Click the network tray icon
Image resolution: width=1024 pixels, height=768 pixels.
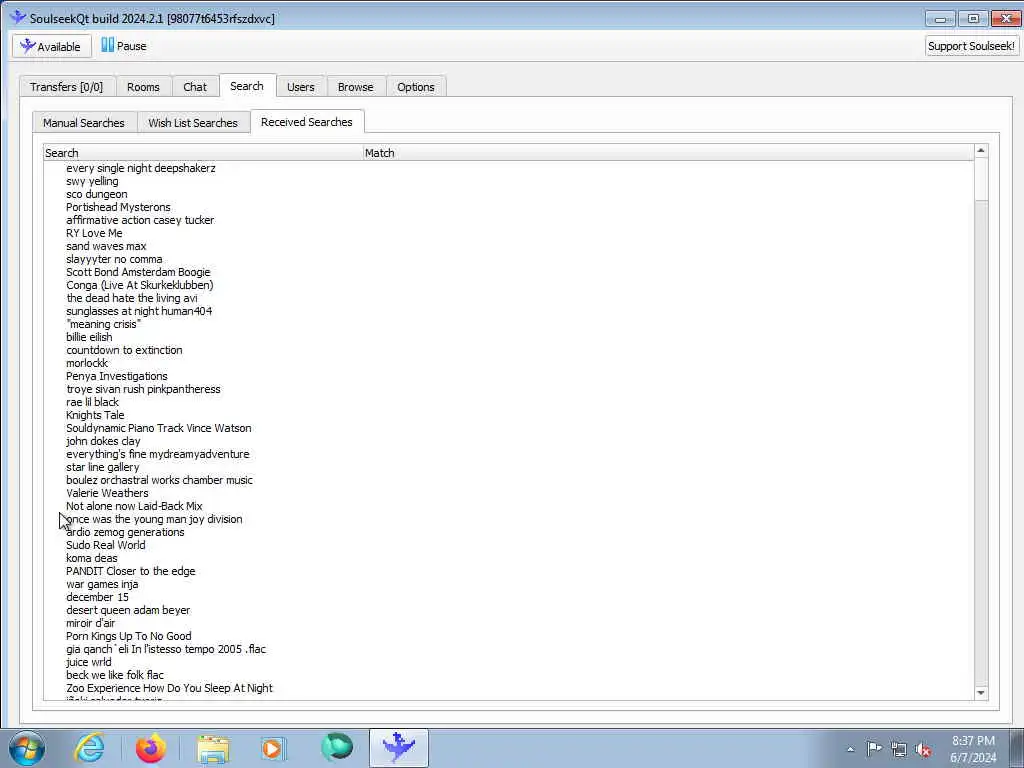click(899, 749)
